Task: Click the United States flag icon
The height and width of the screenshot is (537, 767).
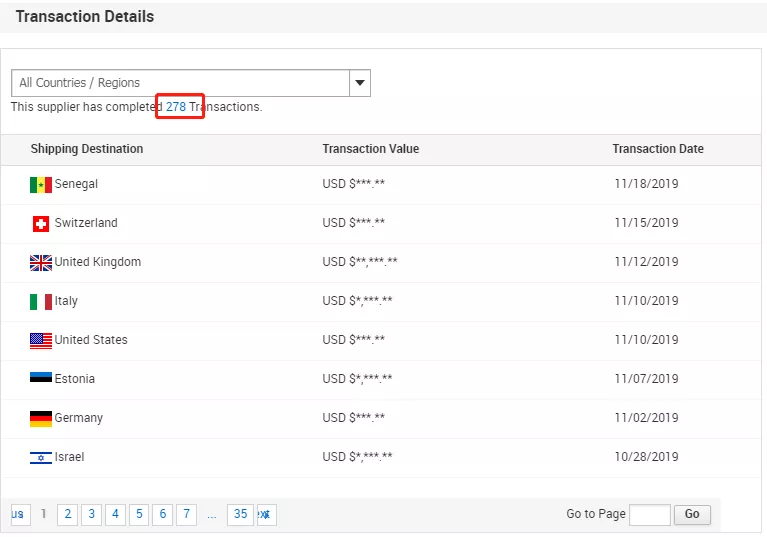Action: [x=41, y=341]
